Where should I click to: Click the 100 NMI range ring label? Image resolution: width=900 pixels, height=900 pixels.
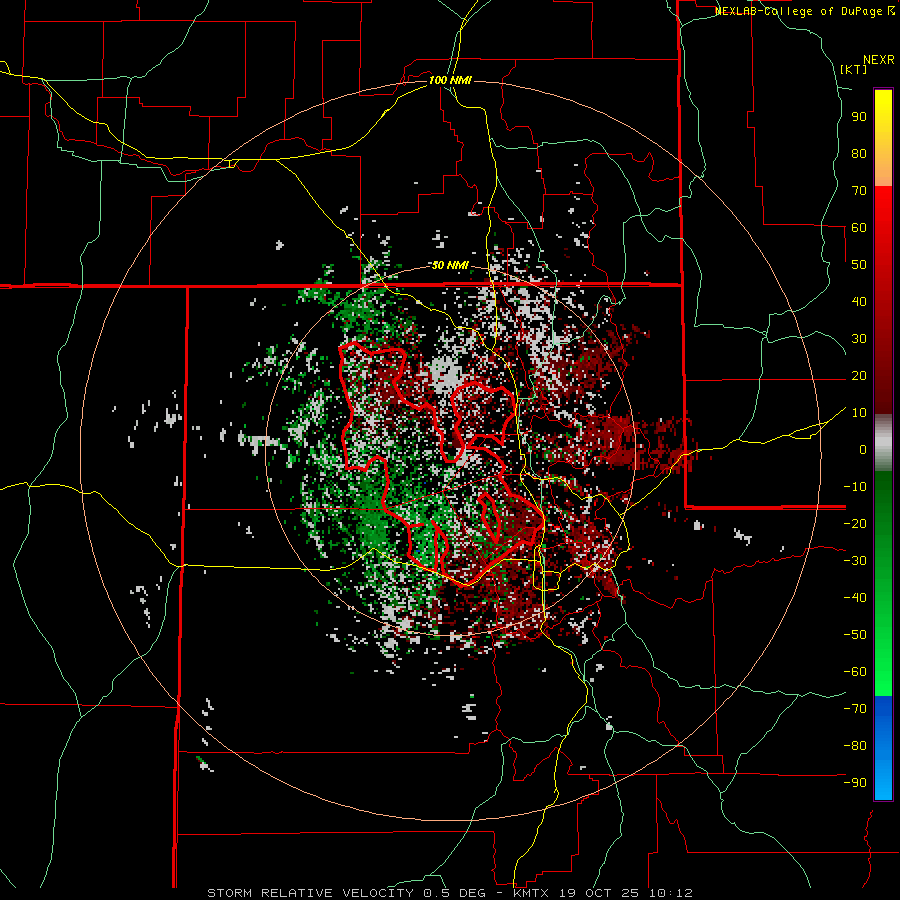pos(450,80)
